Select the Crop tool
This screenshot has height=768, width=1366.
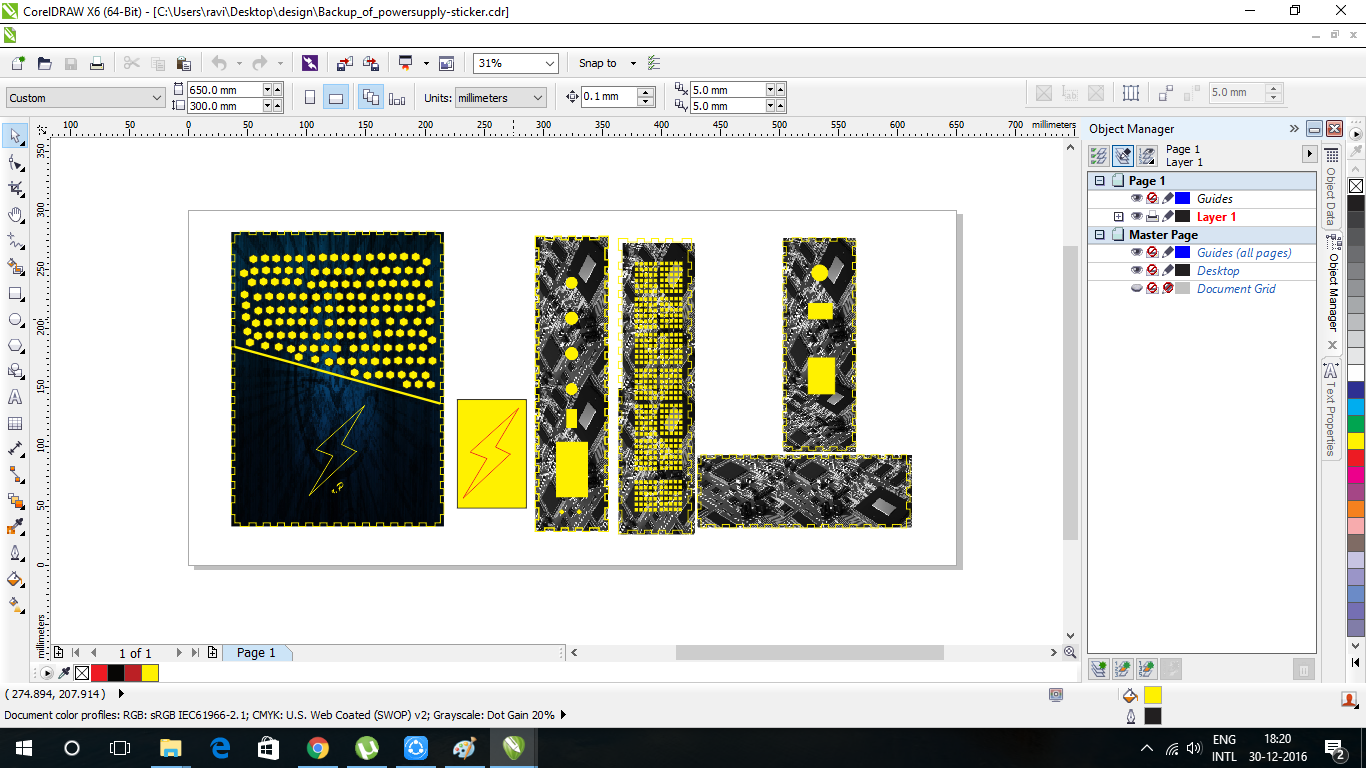[15, 188]
